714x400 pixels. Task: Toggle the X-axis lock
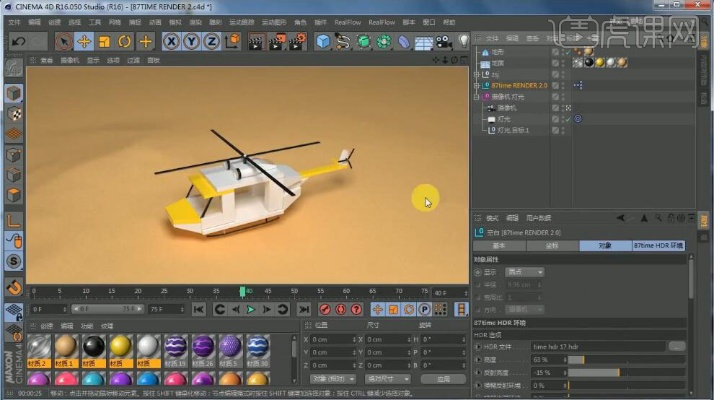171,41
